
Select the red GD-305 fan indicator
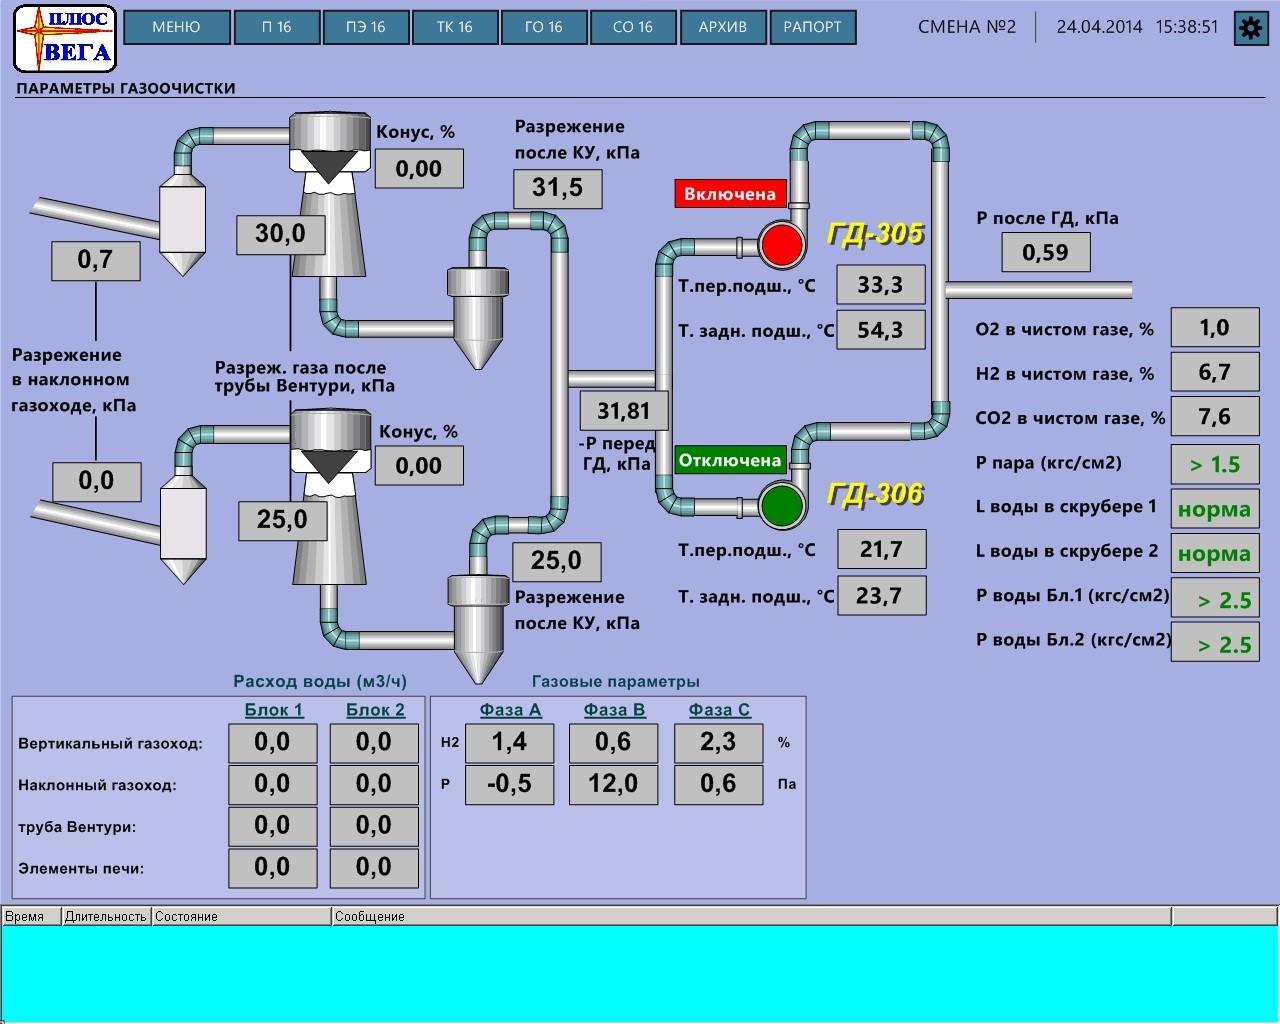pyautogui.click(x=781, y=245)
